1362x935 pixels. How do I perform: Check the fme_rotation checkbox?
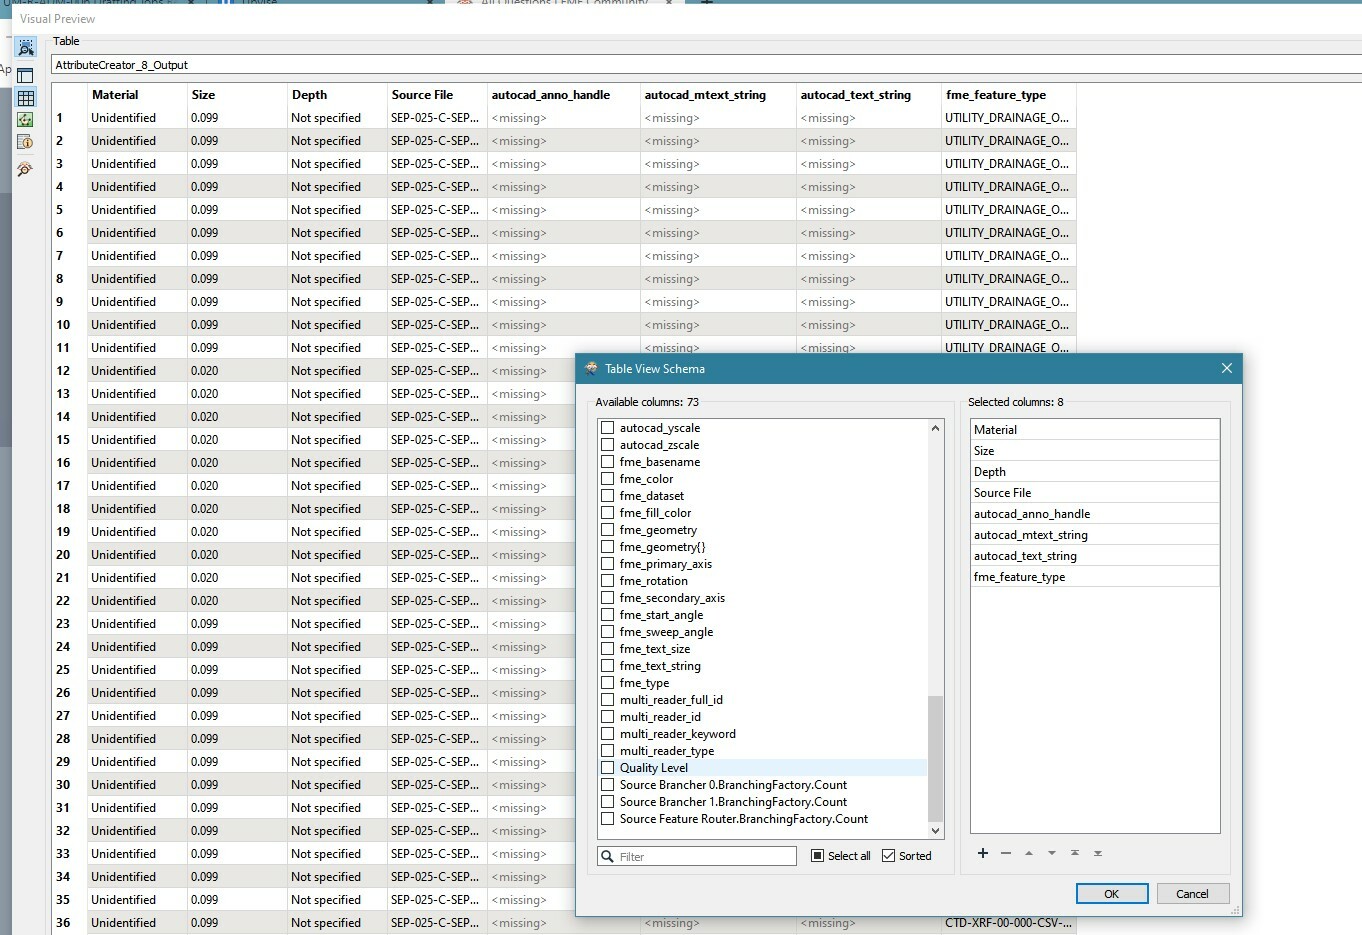pyautogui.click(x=607, y=580)
